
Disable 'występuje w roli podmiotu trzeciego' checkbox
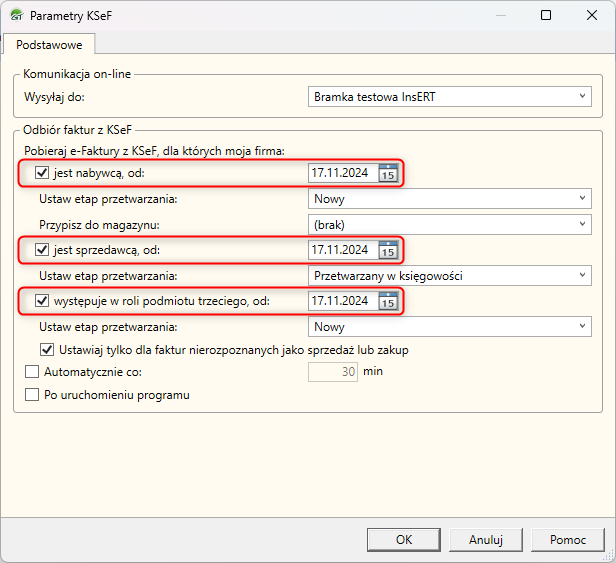pyautogui.click(x=42, y=301)
